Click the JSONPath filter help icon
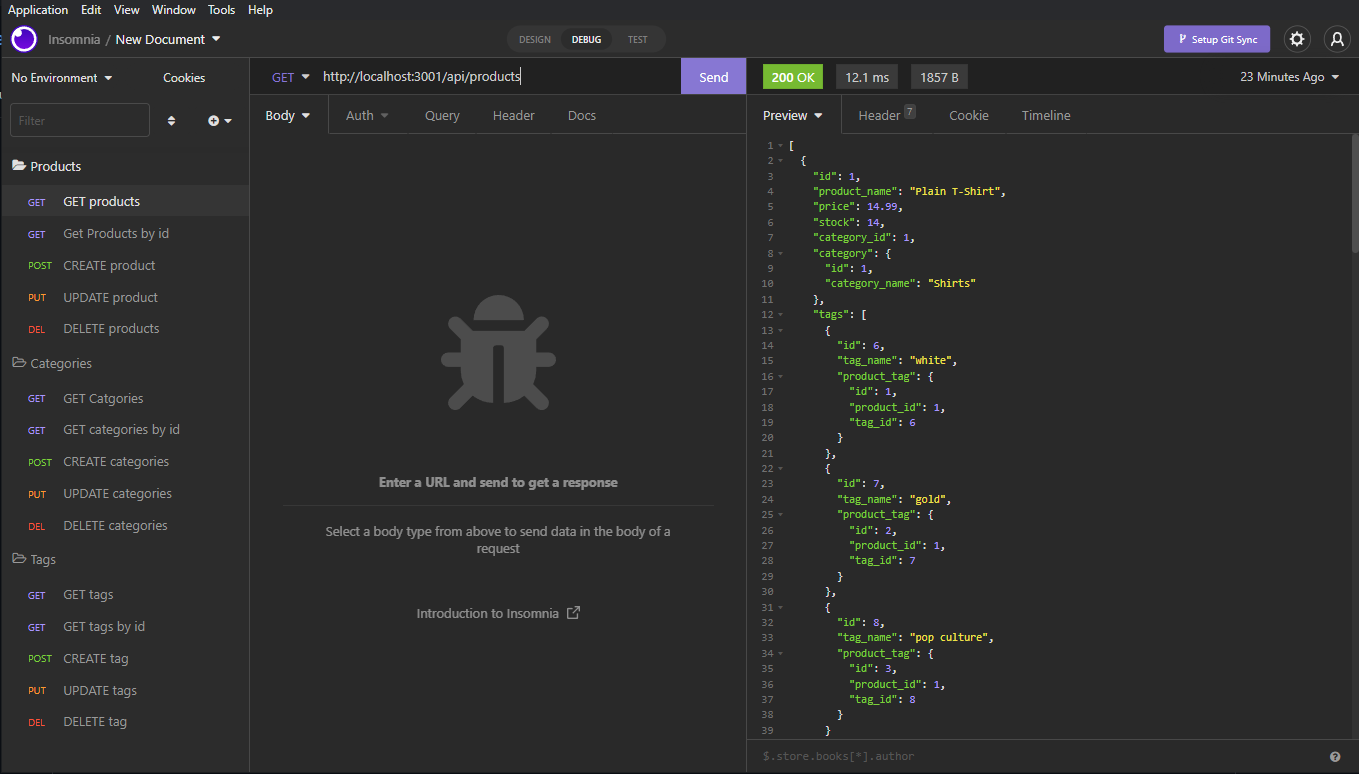 (1337, 756)
